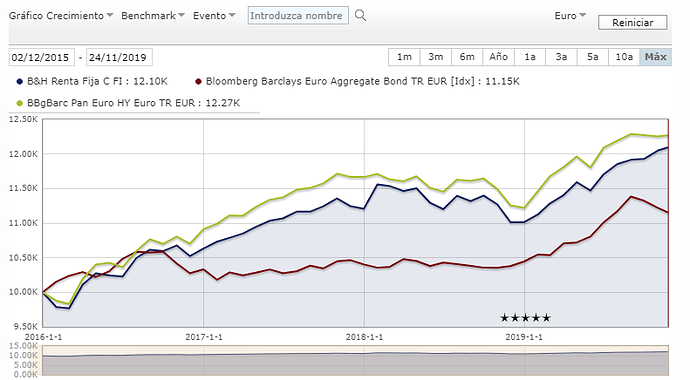Click the 12.50K y-axis label

click(x=23, y=119)
